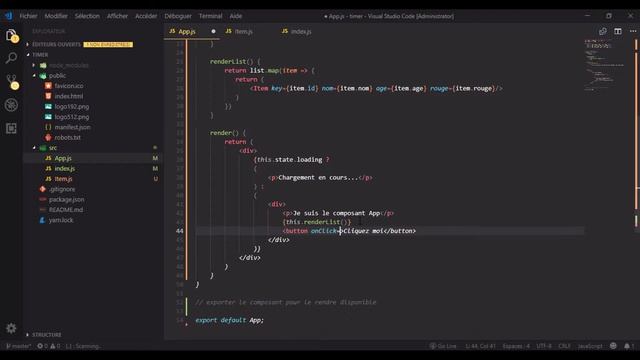Click the line and column position indicator

(x=480, y=346)
